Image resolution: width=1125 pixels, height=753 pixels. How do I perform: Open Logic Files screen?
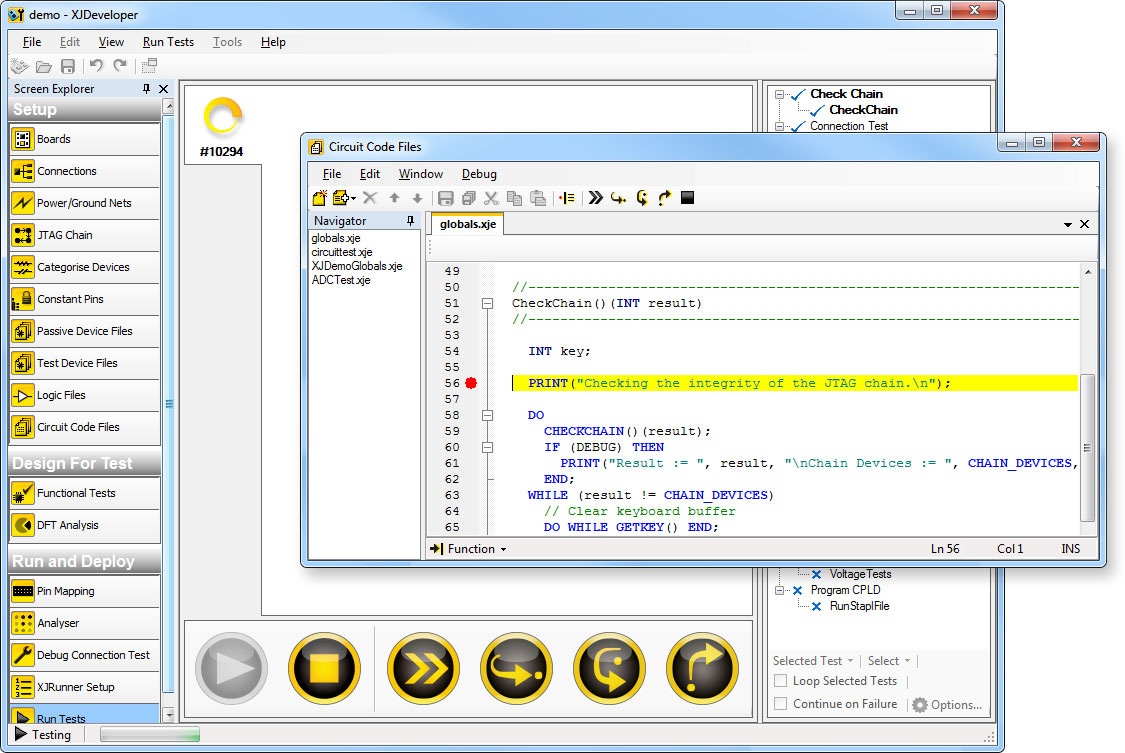(x=85, y=395)
